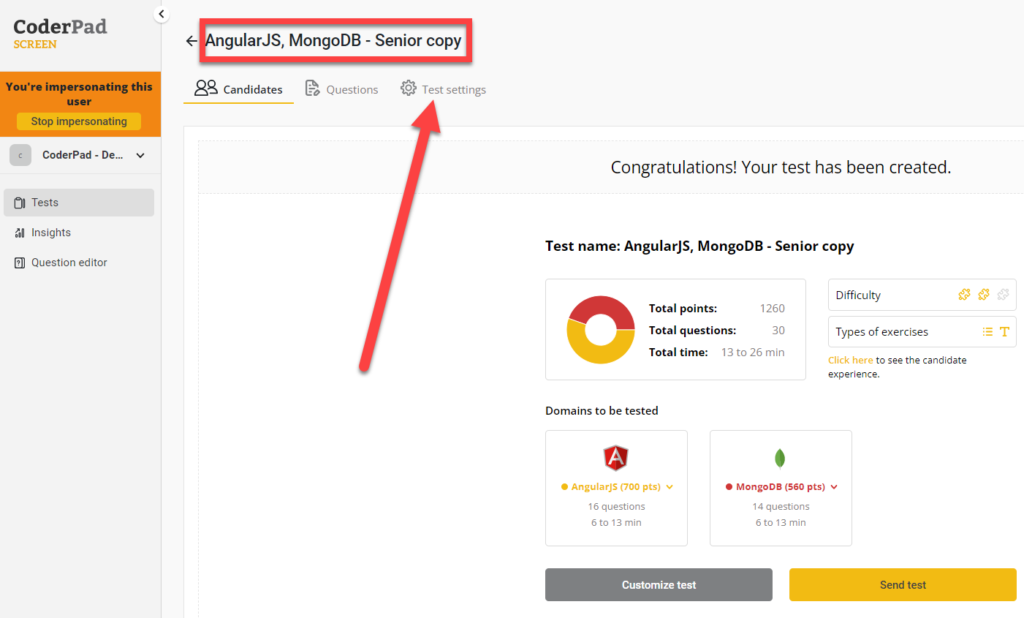The image size is (1024, 618).
Task: Click Stop impersonating button
Action: (x=79, y=121)
